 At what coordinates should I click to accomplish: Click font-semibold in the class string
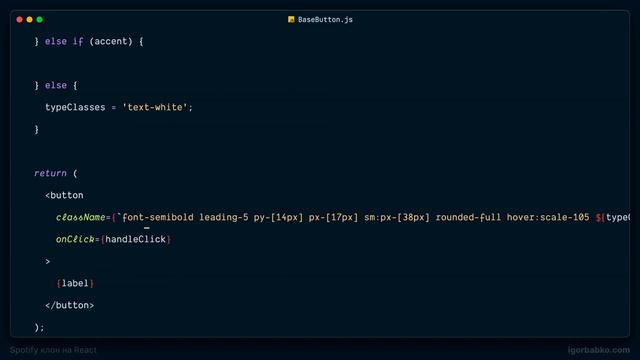(158, 217)
